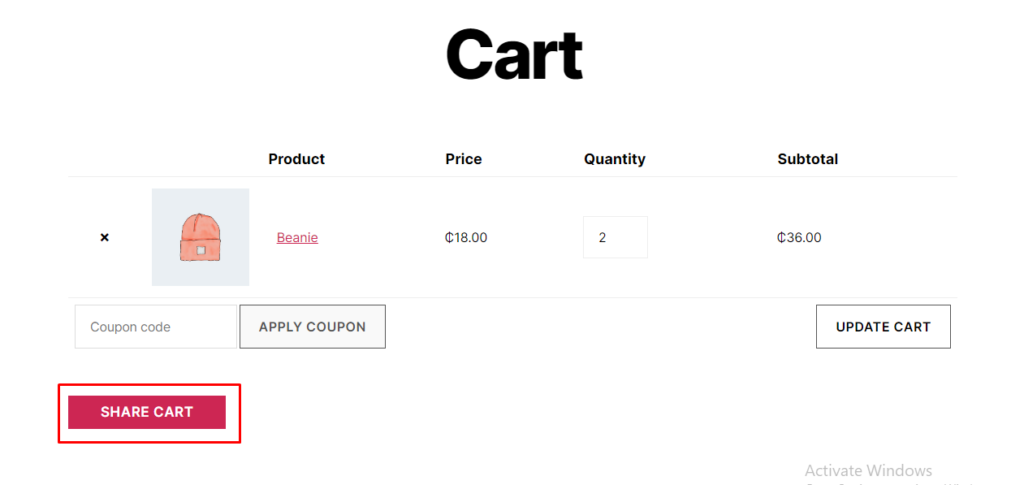
Task: Open the Beanie product thumbnail image
Action: click(200, 237)
